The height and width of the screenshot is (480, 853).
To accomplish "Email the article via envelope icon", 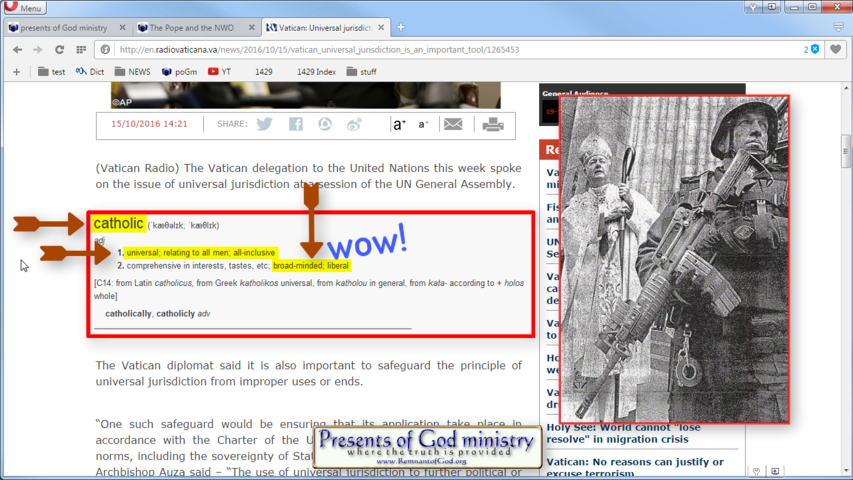I will [453, 125].
